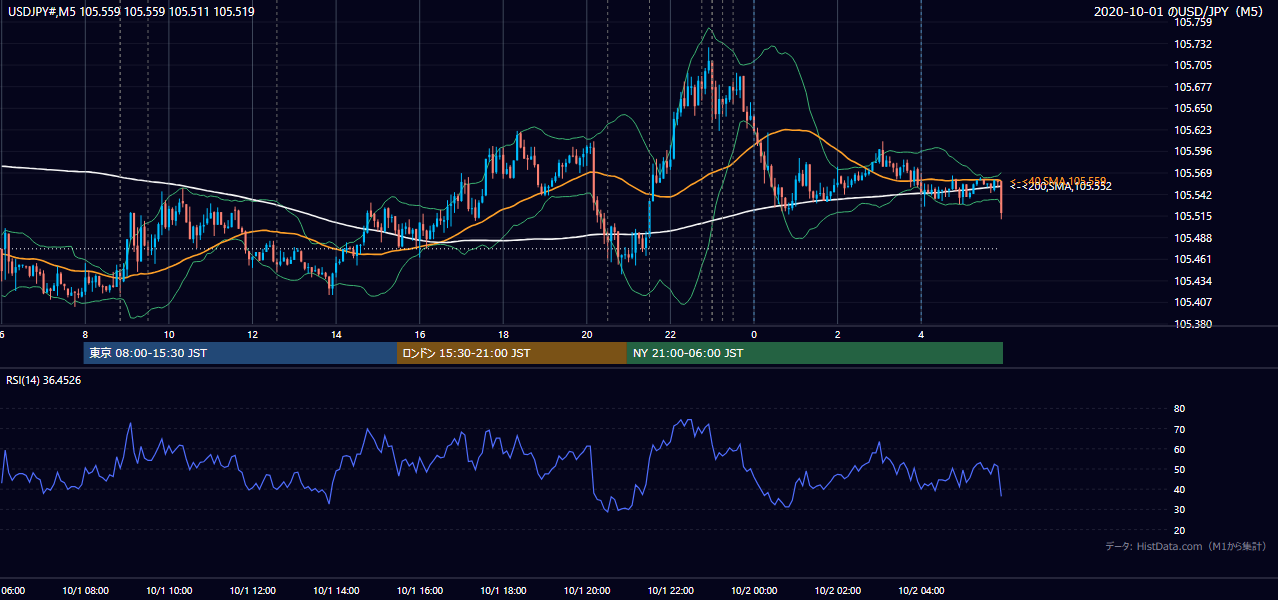Screen dimensions: 1278x600
Task: Click the 105.461 price axis label
Action: click(x=1194, y=260)
